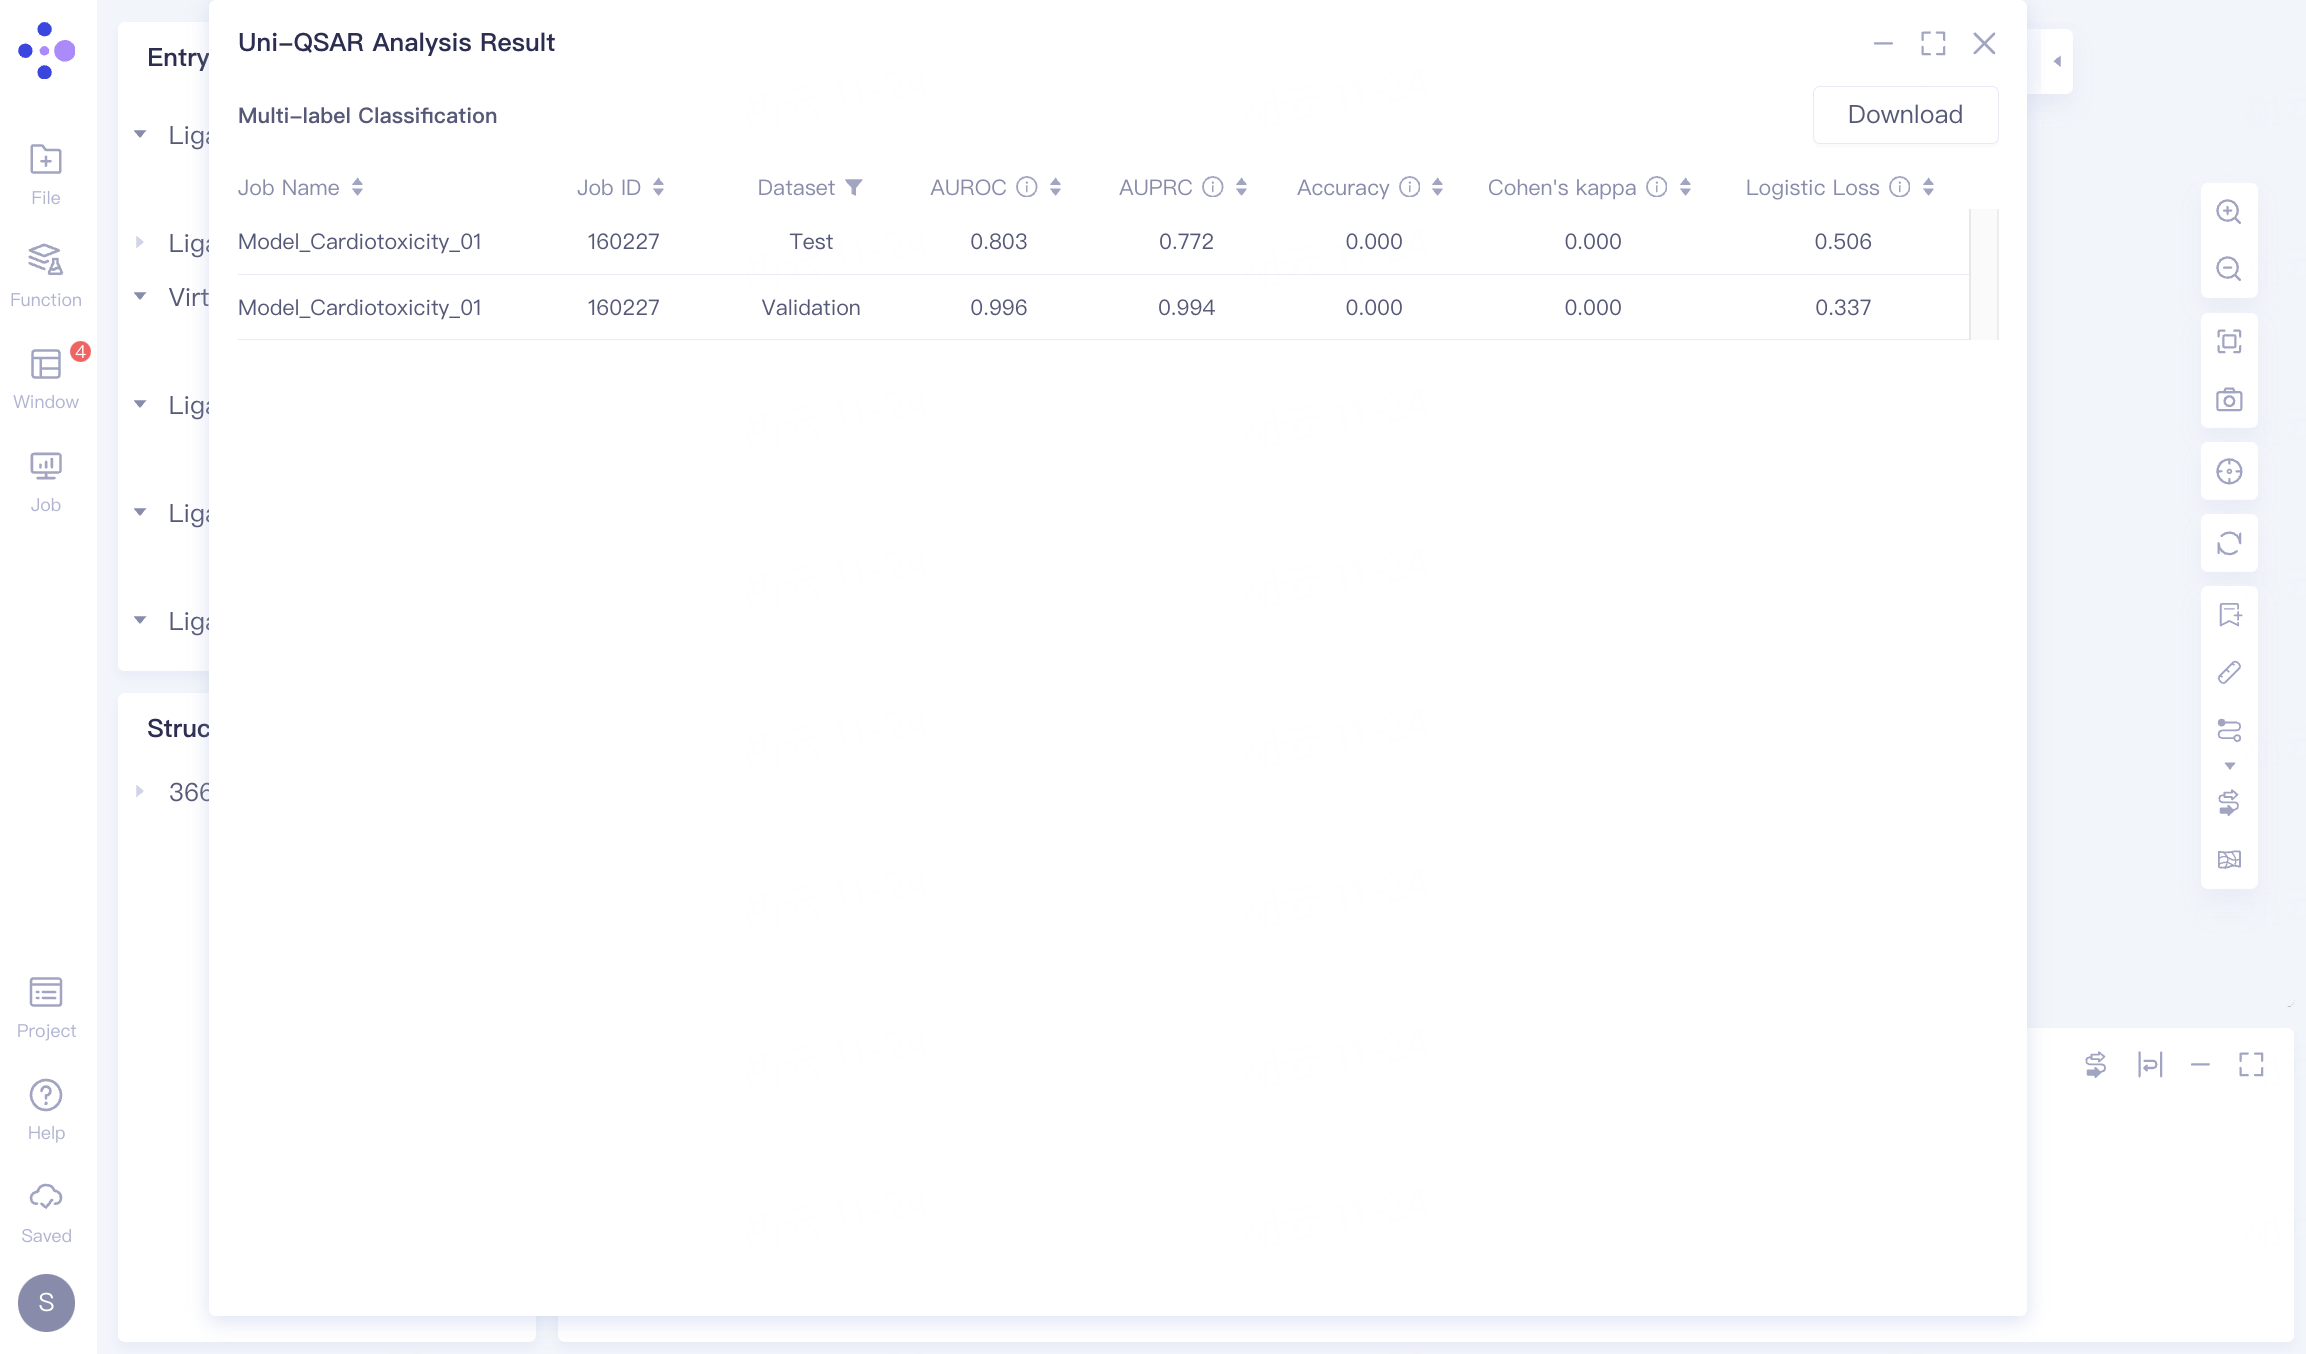
Task: Click the focus/center view icon
Action: click(2230, 471)
